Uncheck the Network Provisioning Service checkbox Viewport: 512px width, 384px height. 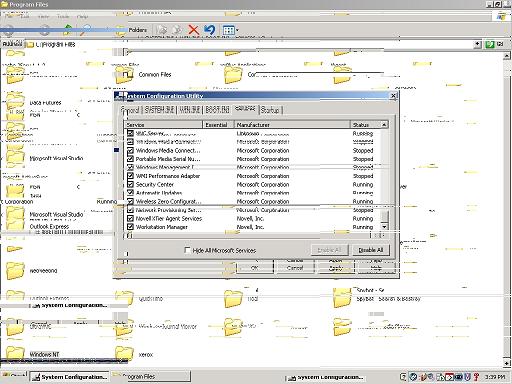130,210
